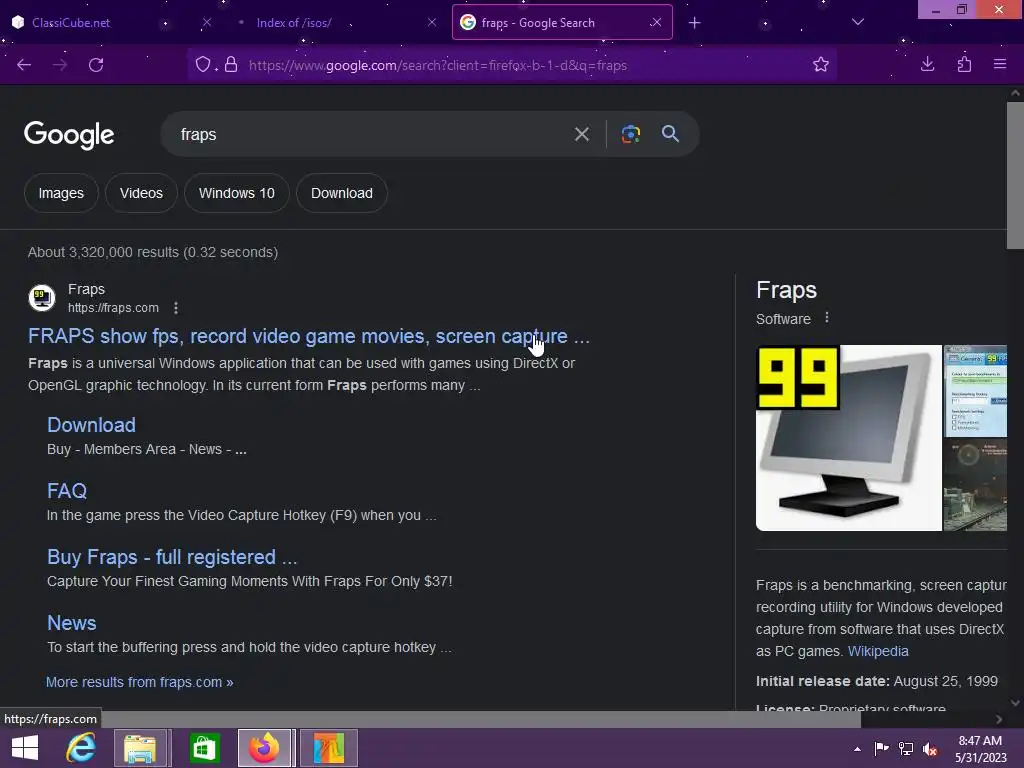Bookmark this page with the star
Screen dimensions: 1024x768
[x=821, y=65]
